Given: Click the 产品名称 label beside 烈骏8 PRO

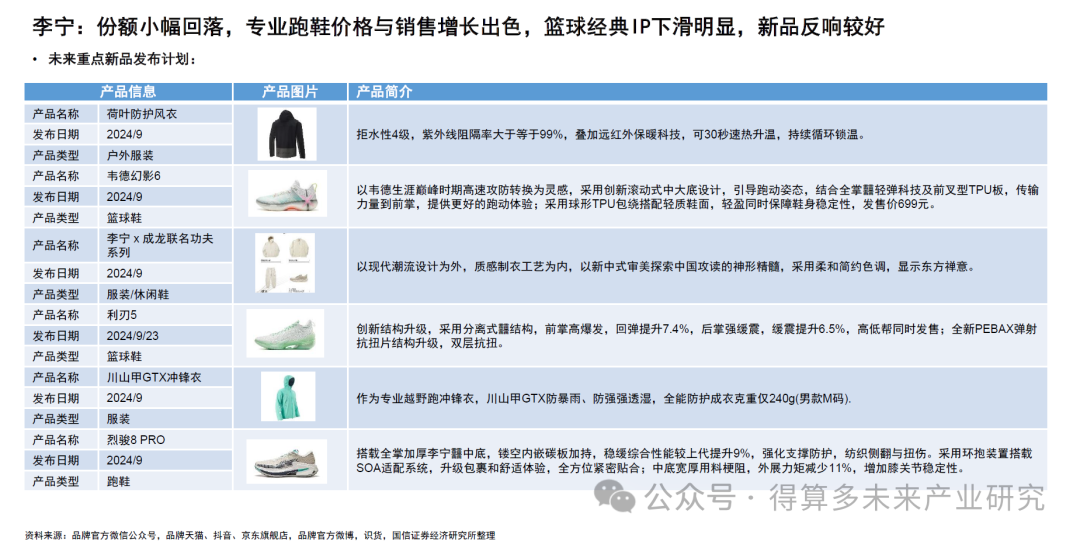Looking at the screenshot, I should tap(56, 440).
